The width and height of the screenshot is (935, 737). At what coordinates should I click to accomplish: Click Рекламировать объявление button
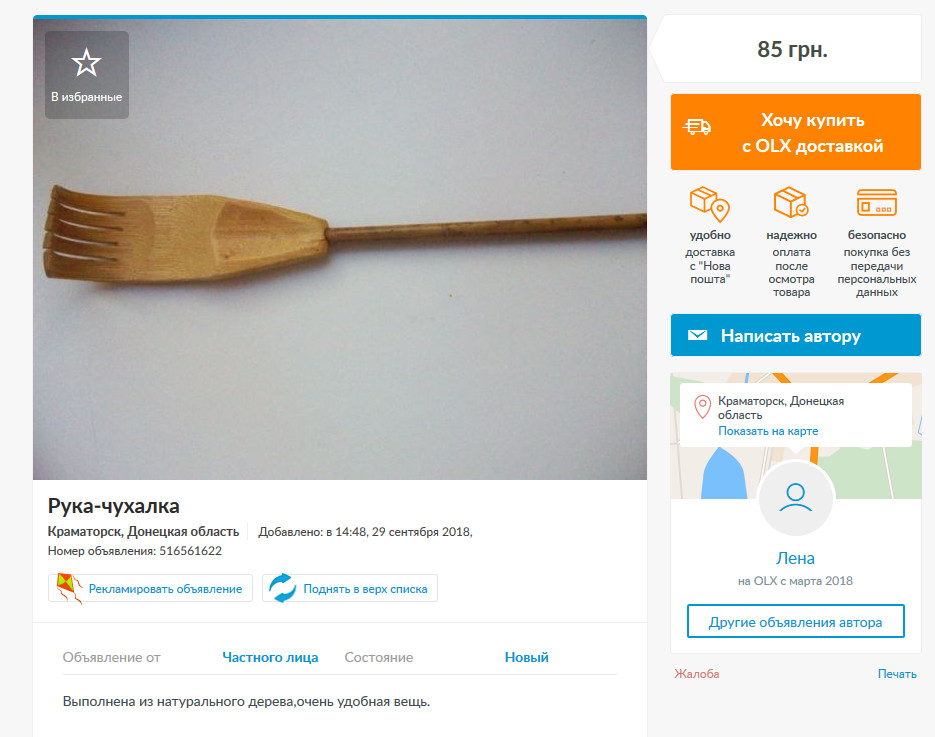[x=150, y=588]
